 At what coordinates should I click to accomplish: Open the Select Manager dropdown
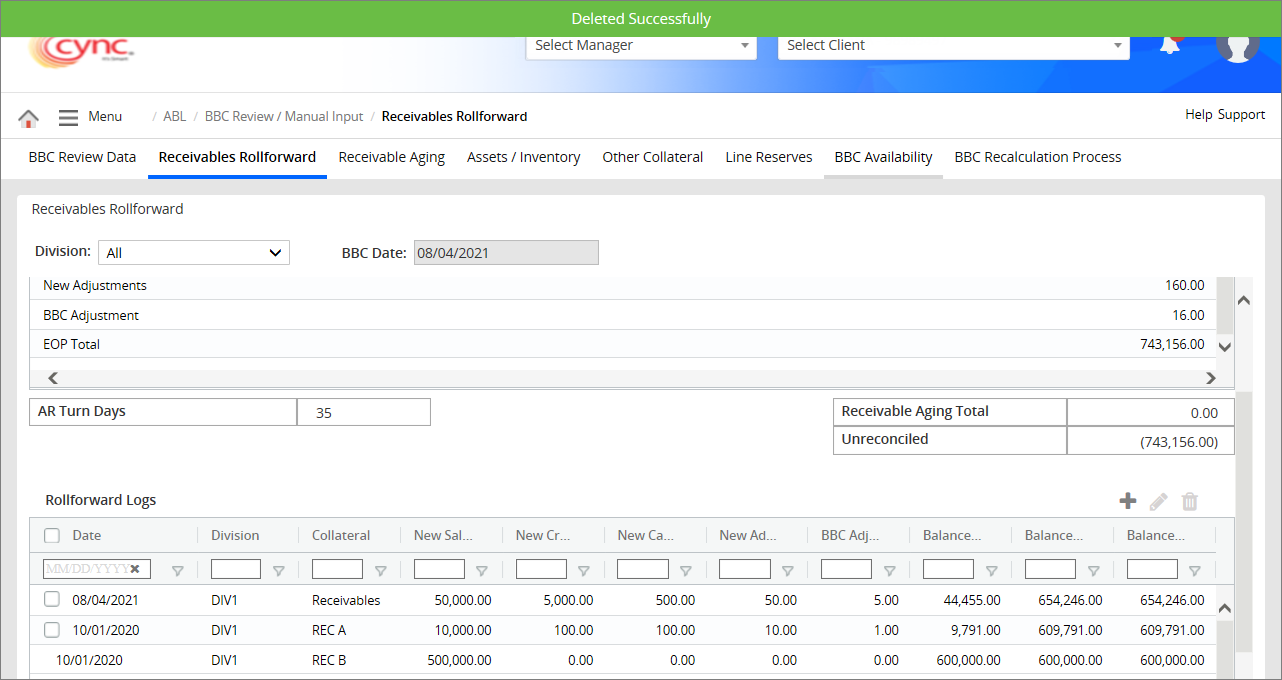pos(641,45)
